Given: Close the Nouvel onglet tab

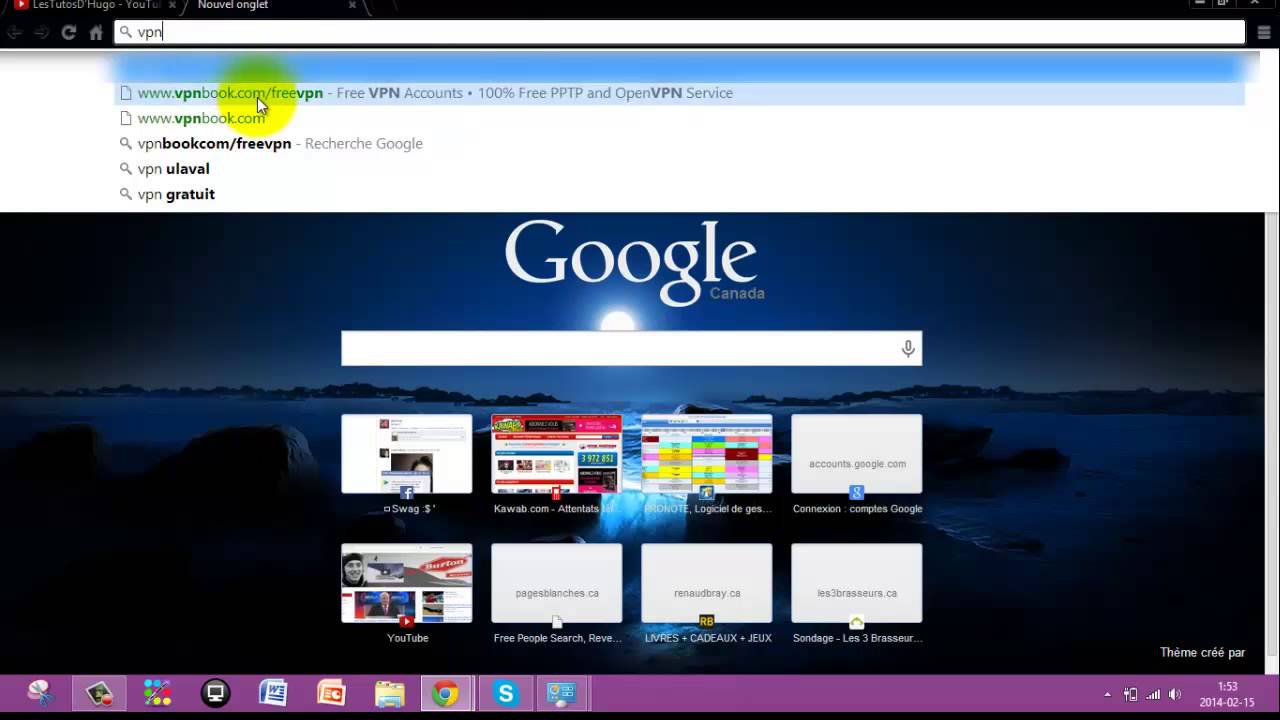Looking at the screenshot, I should pos(352,6).
